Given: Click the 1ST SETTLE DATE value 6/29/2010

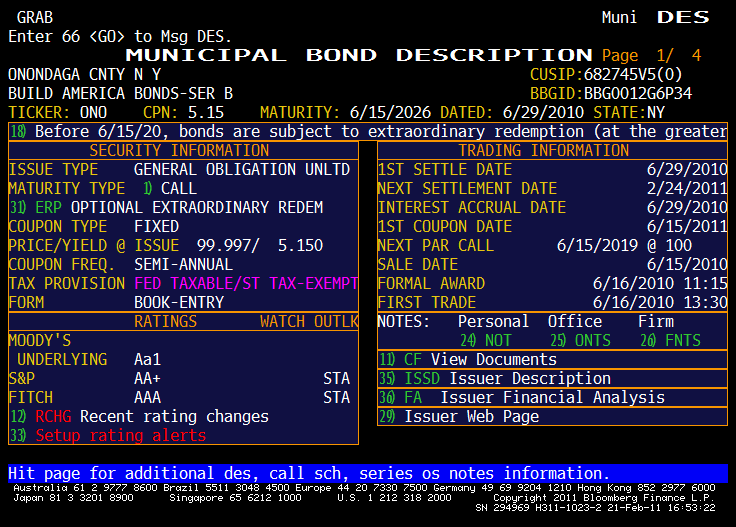Looking at the screenshot, I should coord(687,169).
